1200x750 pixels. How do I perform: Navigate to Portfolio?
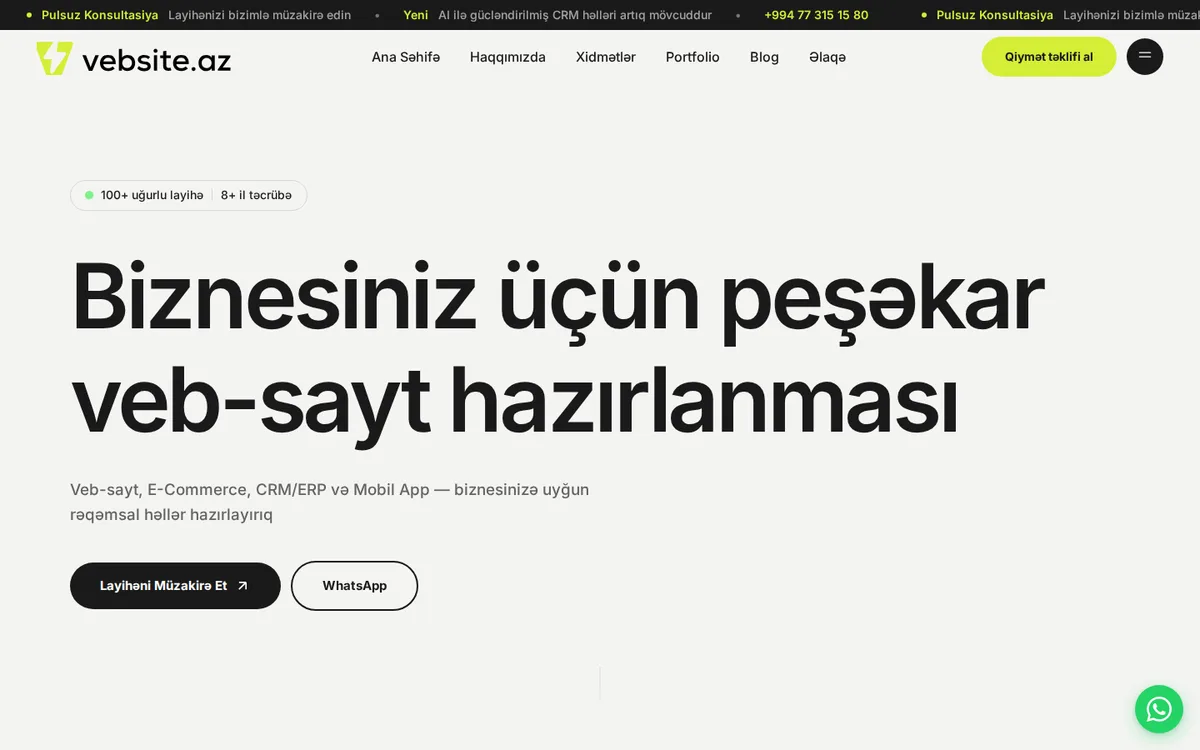click(693, 57)
